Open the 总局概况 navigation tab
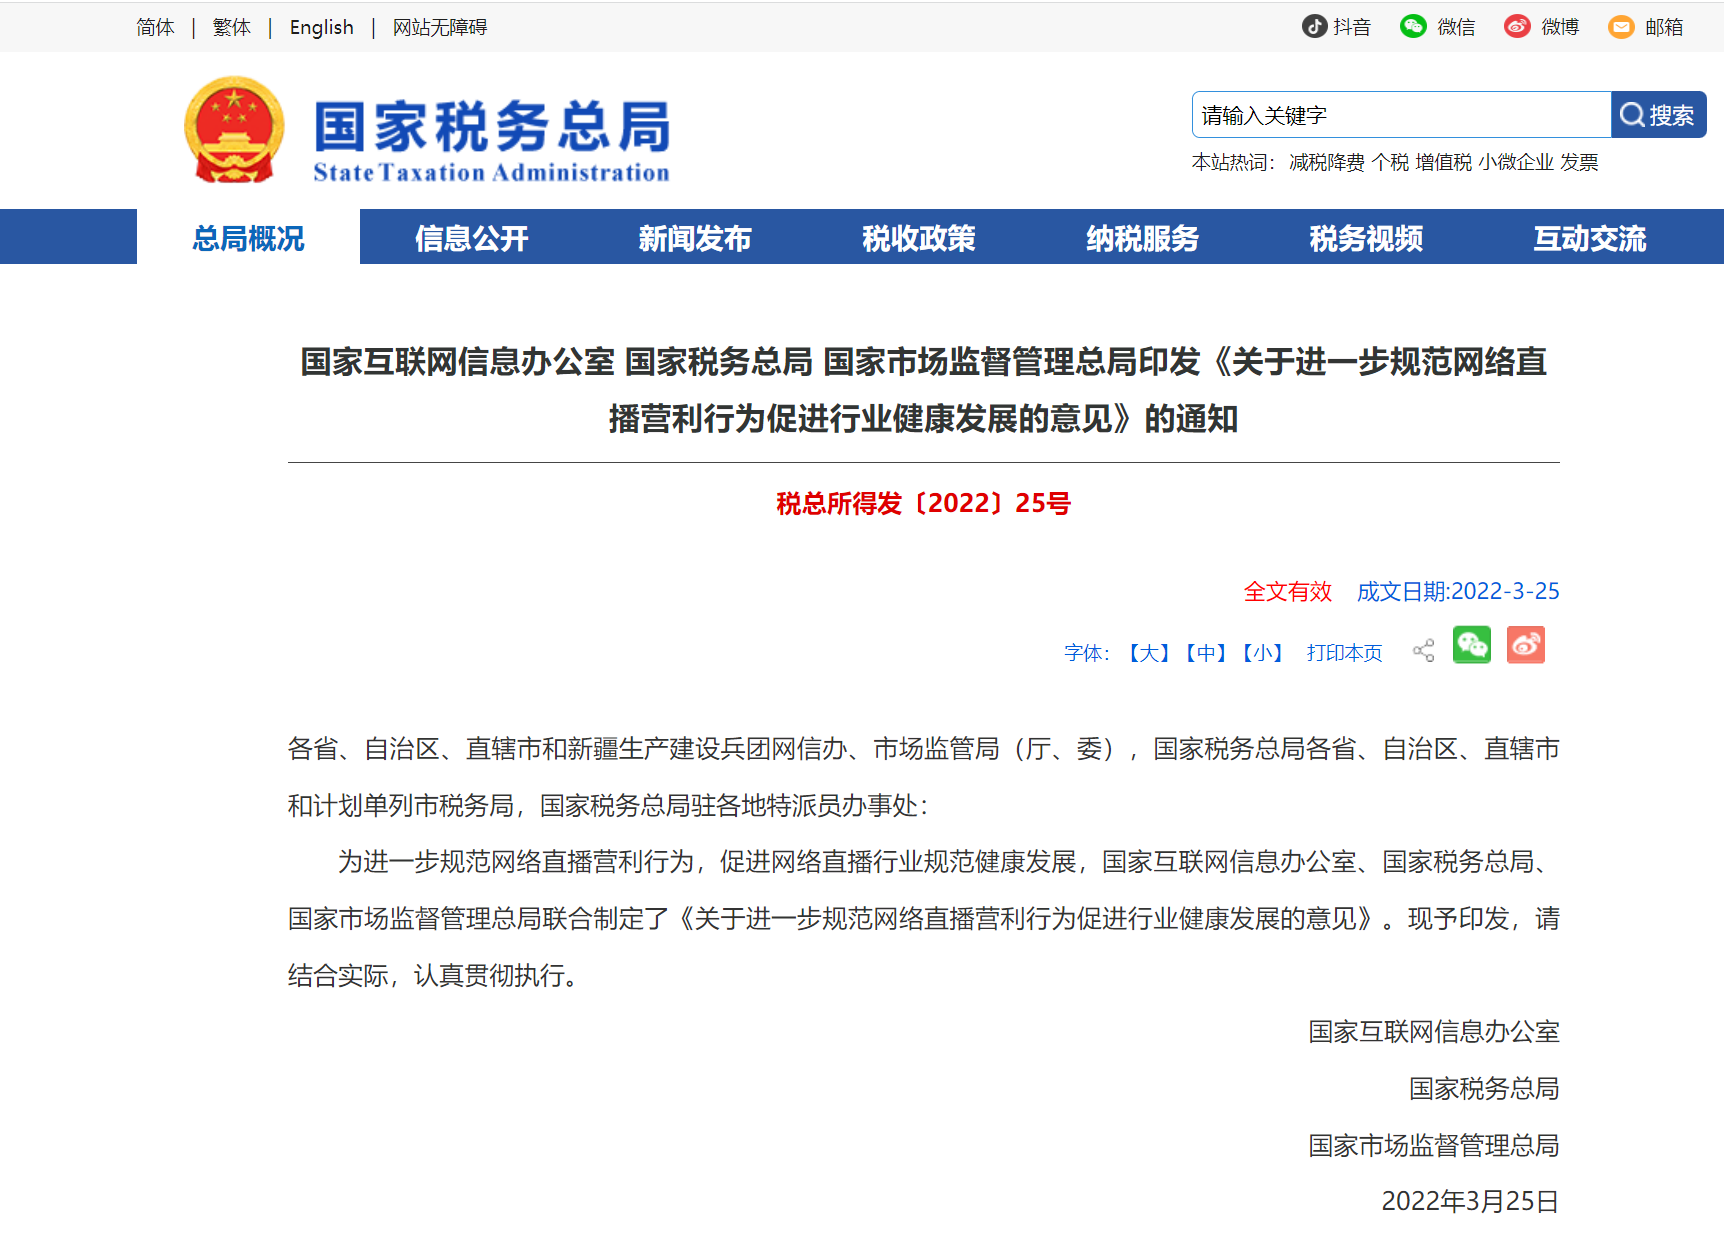This screenshot has width=1724, height=1249. (x=248, y=238)
